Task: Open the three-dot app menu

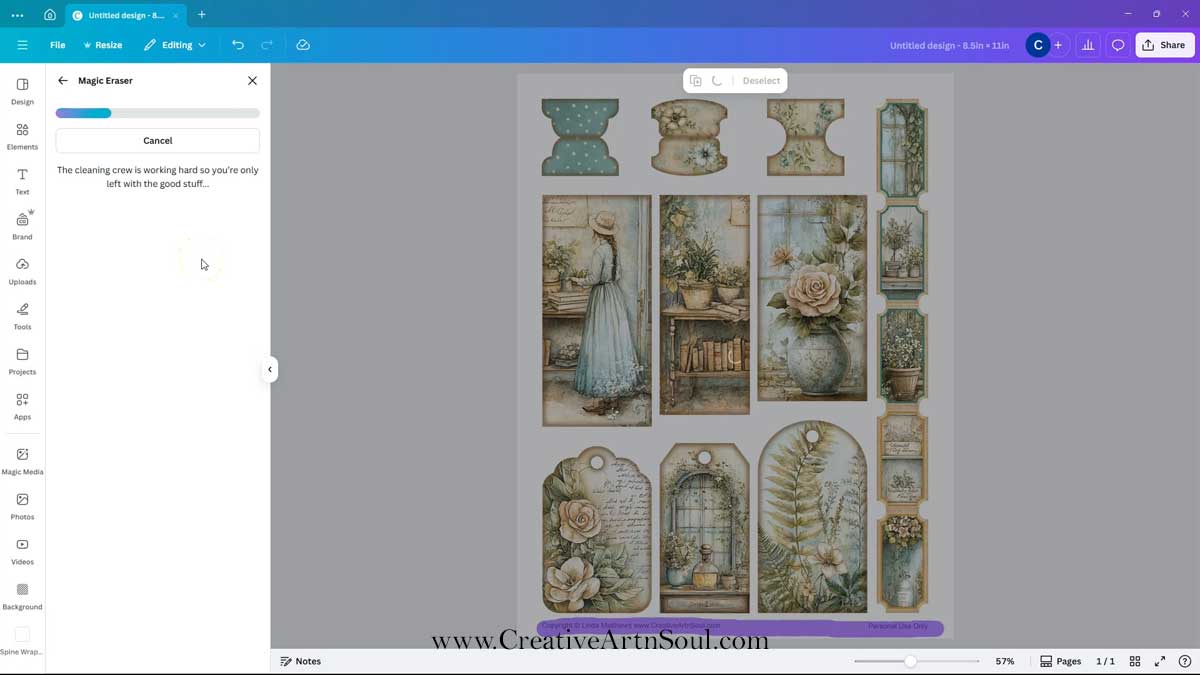Action: tap(17, 15)
